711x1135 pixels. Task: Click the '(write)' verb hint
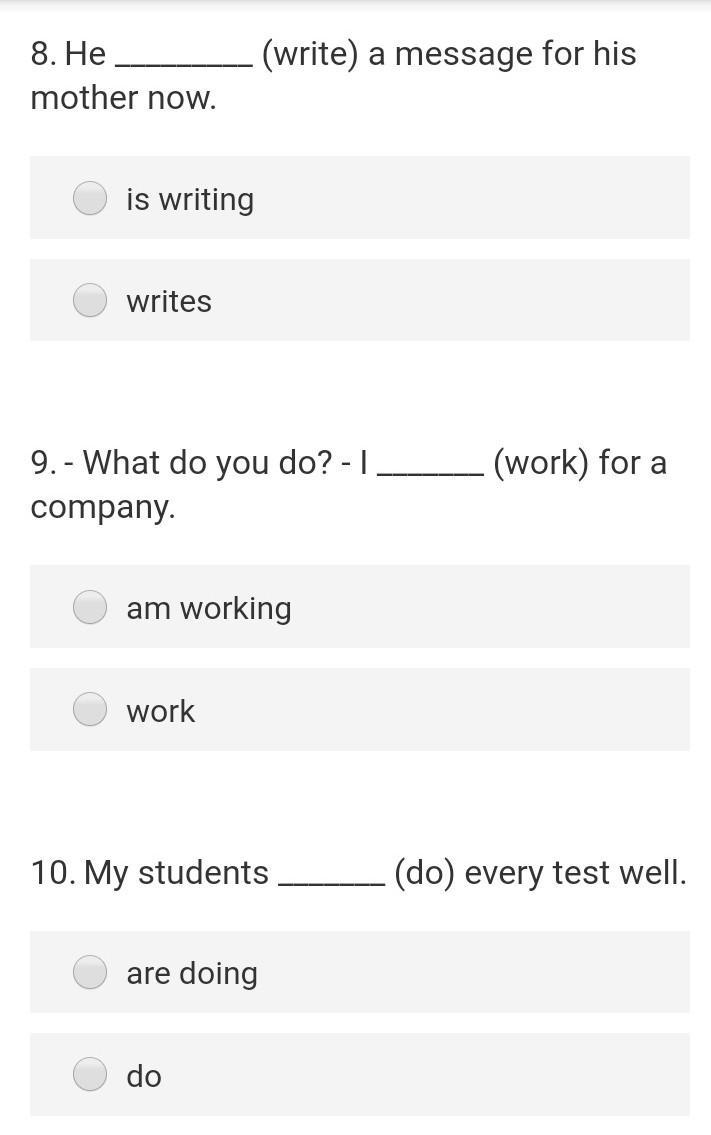310,54
